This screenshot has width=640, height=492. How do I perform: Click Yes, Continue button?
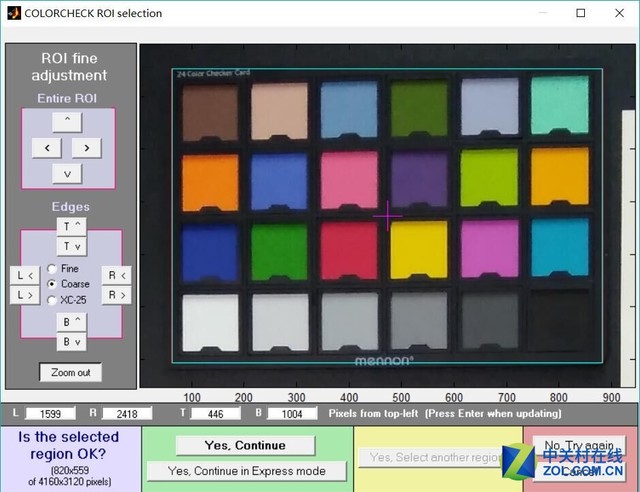pyautogui.click(x=245, y=445)
